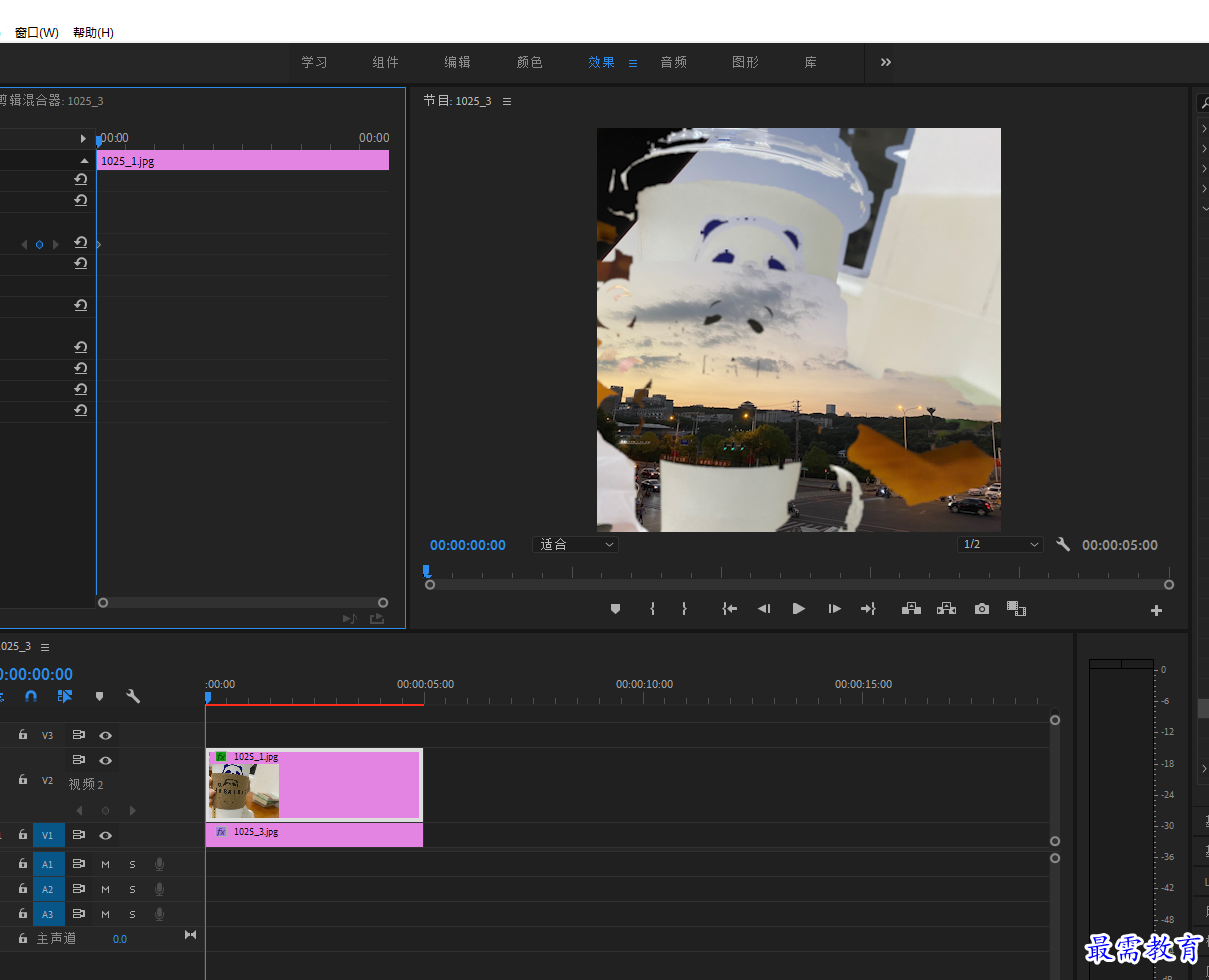This screenshot has width=1209, height=980.
Task: Open program monitor 节目 panel menu
Action: click(507, 101)
